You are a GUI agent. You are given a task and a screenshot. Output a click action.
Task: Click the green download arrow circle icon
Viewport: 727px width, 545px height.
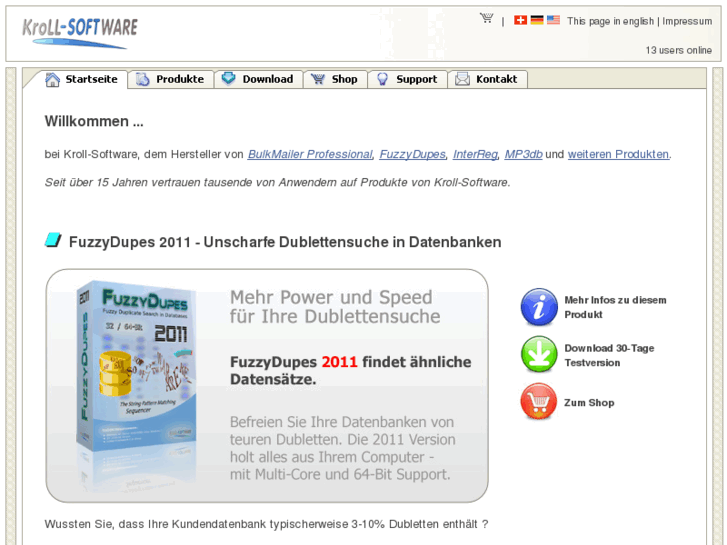coord(539,354)
